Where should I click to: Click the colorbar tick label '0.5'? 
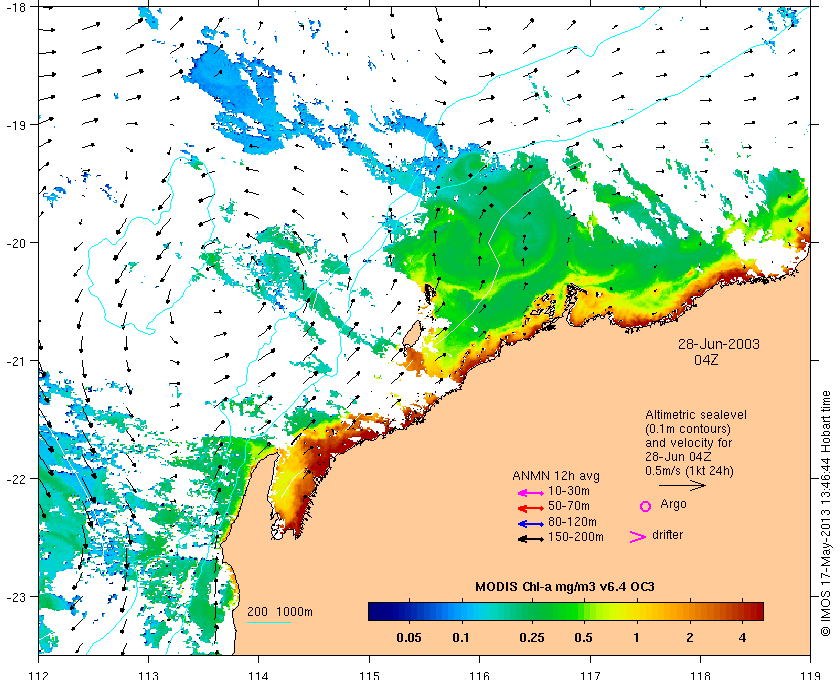point(584,638)
